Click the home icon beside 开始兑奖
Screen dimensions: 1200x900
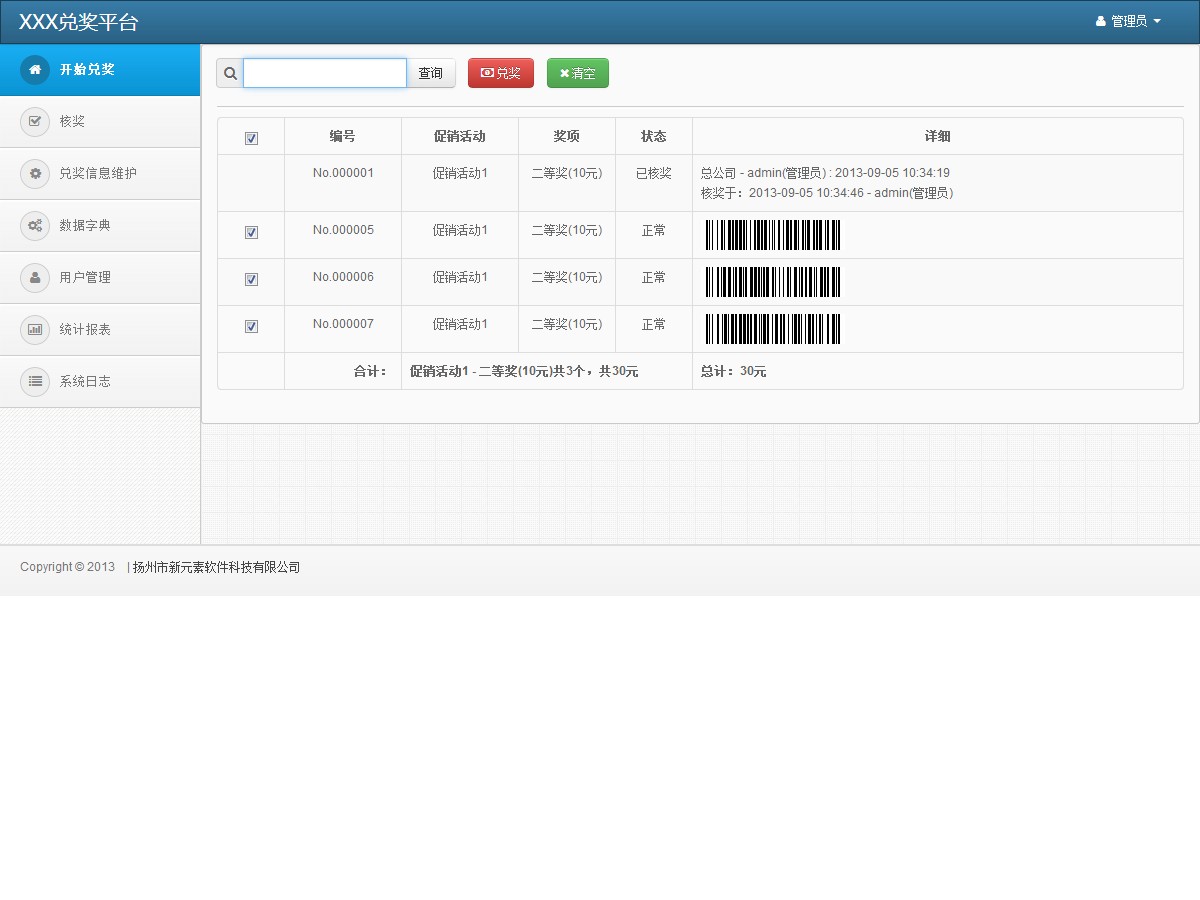coord(35,70)
